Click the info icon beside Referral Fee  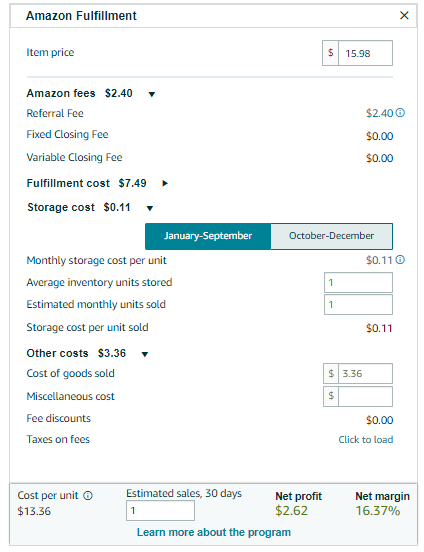[400, 113]
